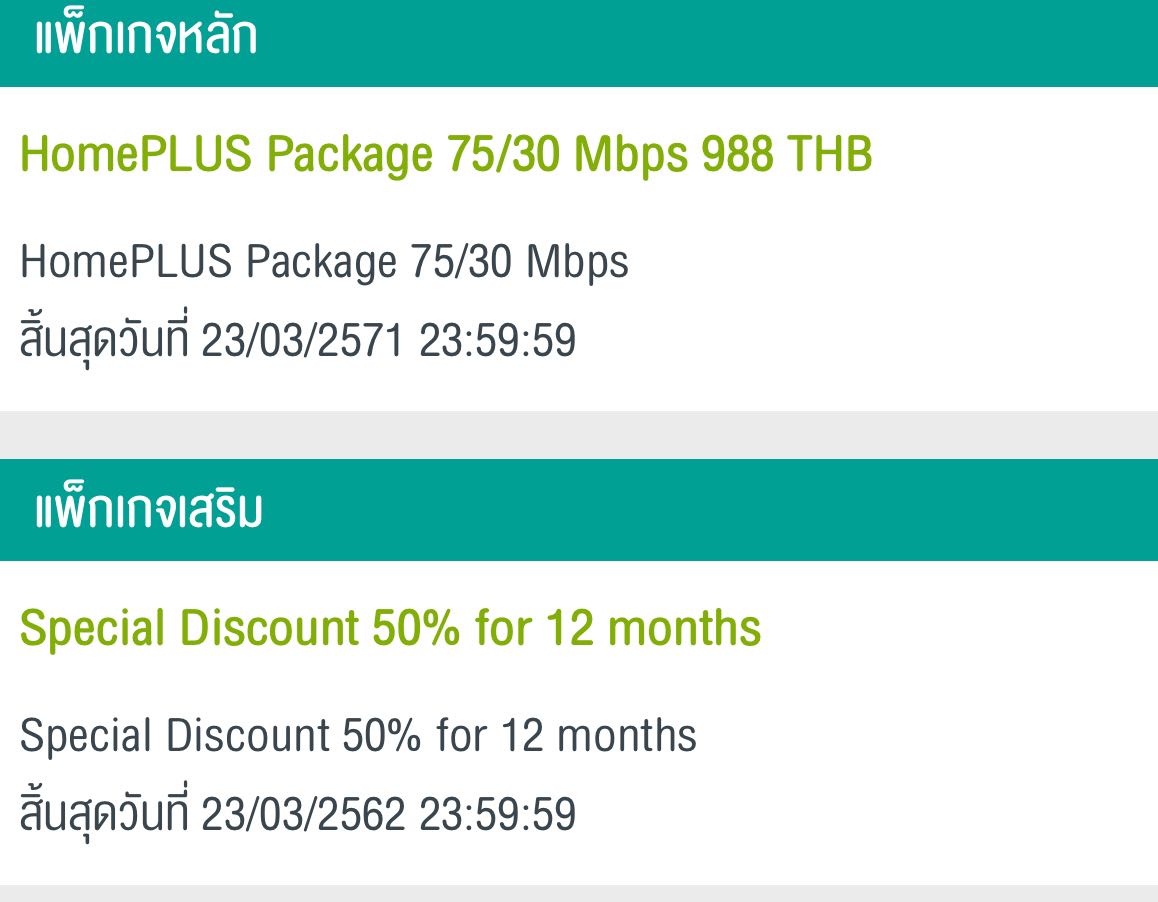Tap the แพ็กเกจเสริม section header
Screen dimensions: 1158x902
pos(149,511)
